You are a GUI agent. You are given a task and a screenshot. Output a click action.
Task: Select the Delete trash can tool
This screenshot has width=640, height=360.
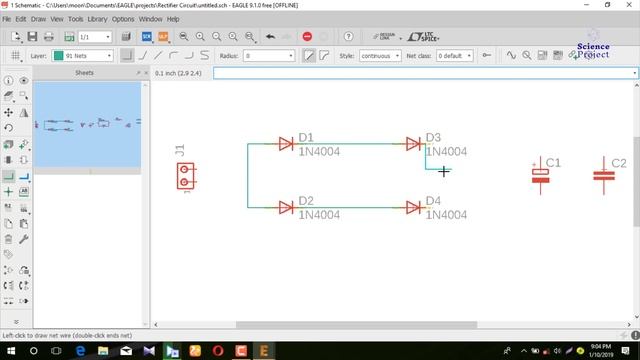click(x=8, y=239)
